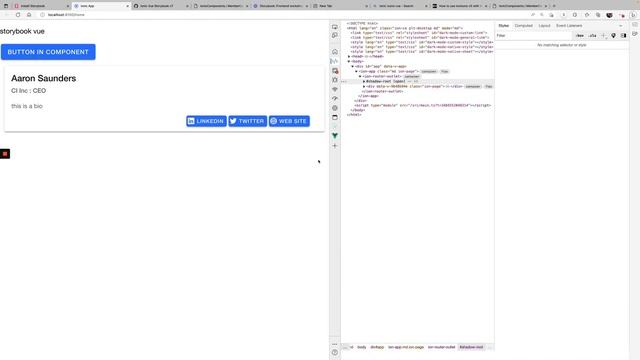
Task: Expand the div class ion-page node
Action: click(364, 87)
